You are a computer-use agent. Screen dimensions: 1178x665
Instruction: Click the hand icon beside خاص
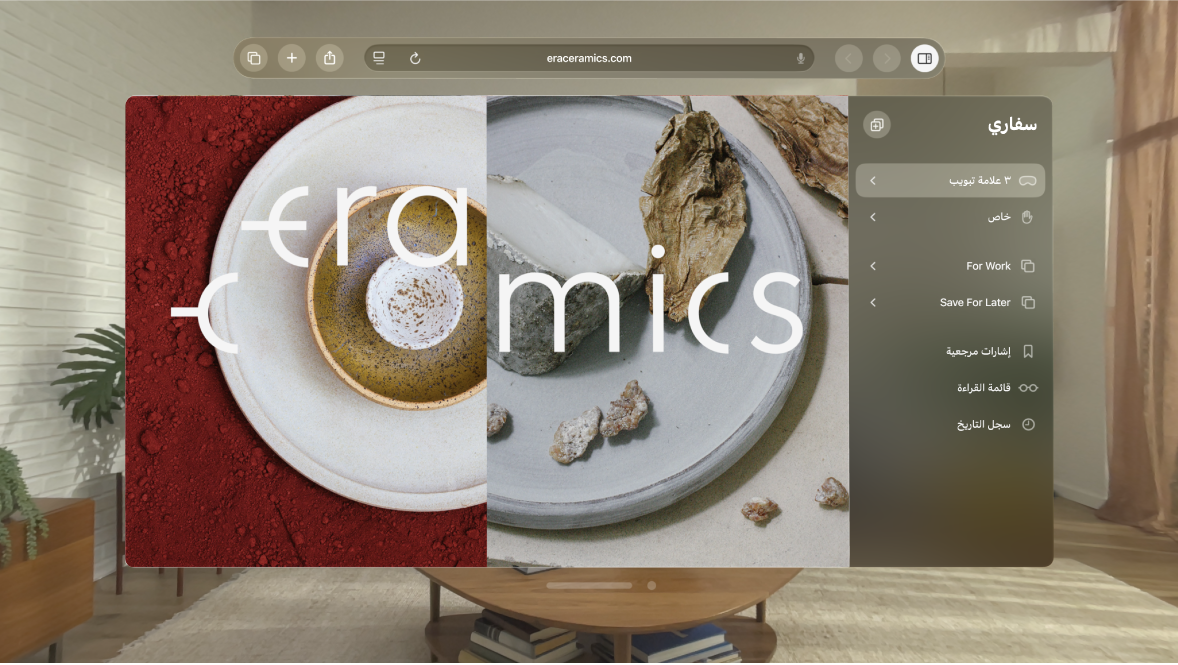(1028, 217)
